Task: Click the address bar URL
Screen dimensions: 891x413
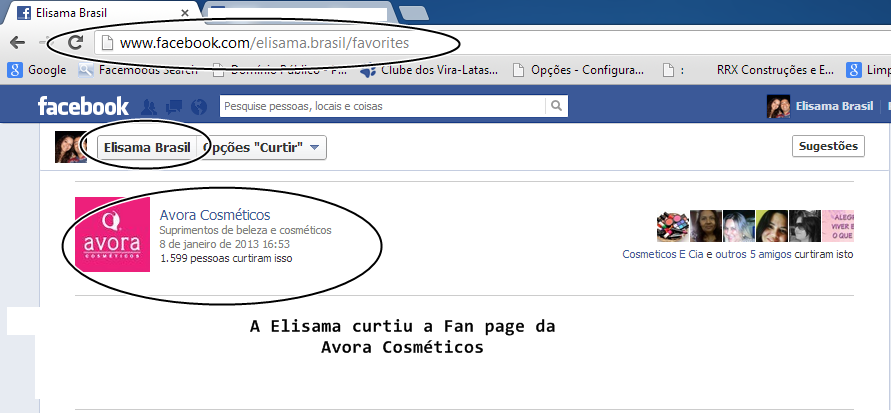Action: tap(264, 43)
